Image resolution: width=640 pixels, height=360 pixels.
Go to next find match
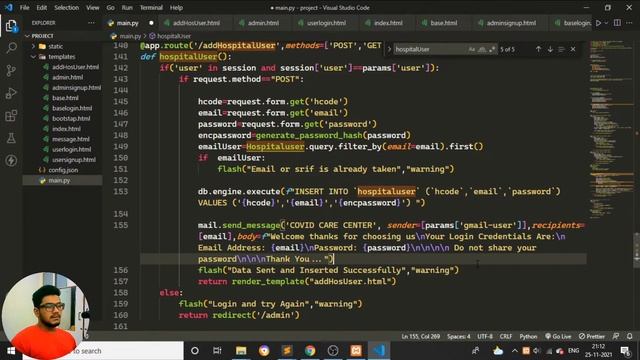tap(550, 49)
